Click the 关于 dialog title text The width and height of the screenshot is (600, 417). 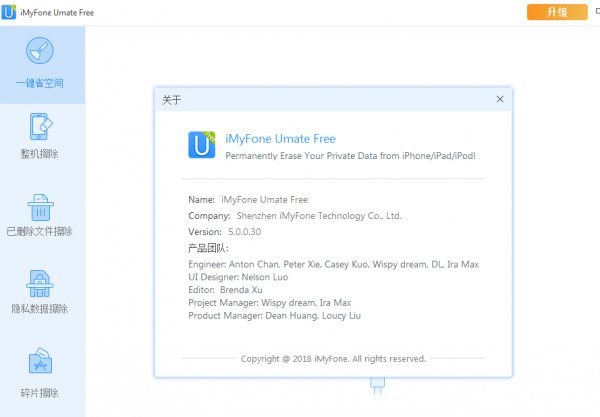coord(172,100)
